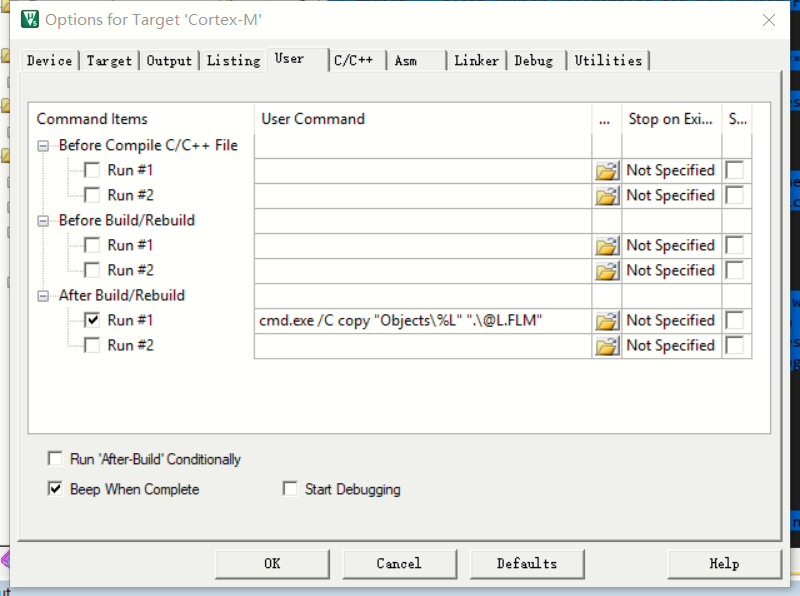The width and height of the screenshot is (800, 596).
Task: Edit the cmd.exe copy command field
Action: pos(423,320)
